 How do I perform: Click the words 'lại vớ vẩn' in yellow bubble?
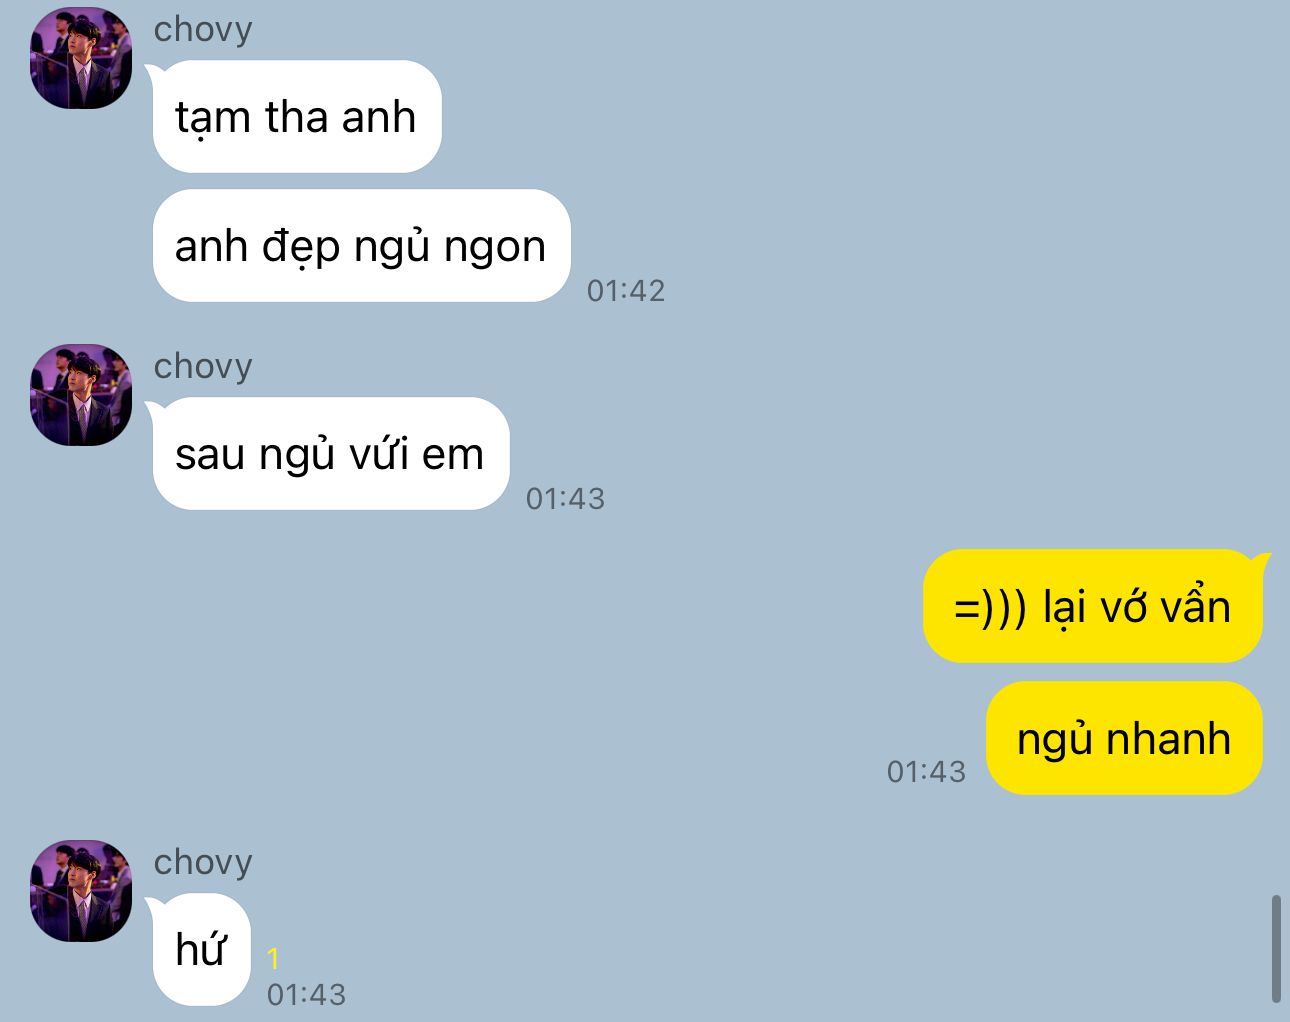[x=1137, y=608]
